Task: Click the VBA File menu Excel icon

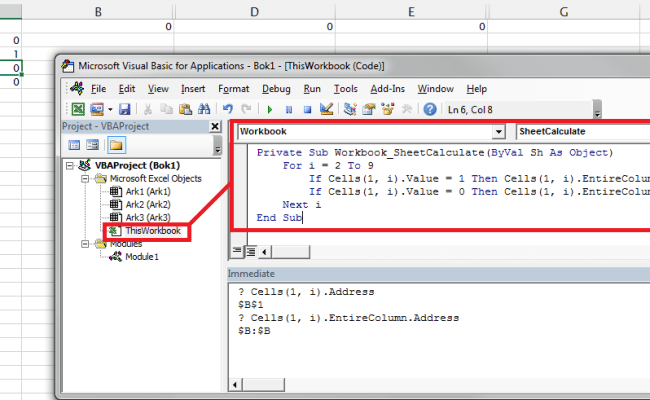Action: pyautogui.click(x=77, y=88)
